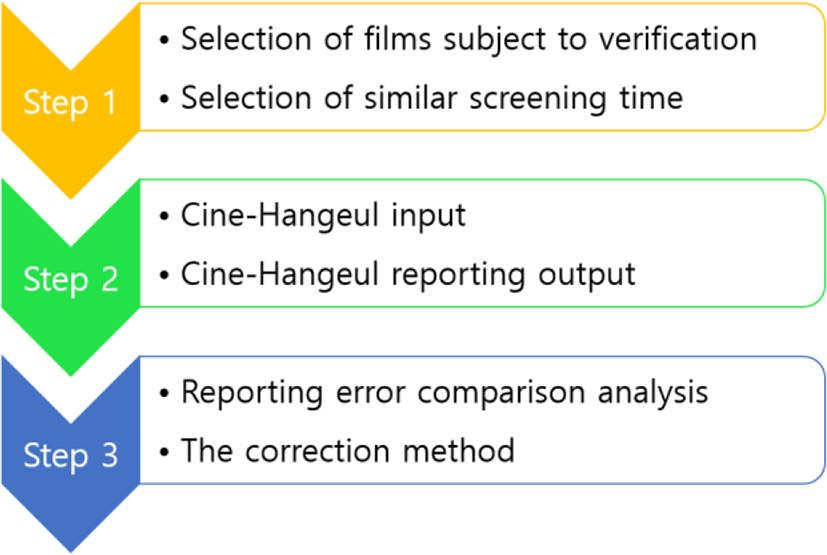Click the blue-bordered Step 3 content box

pos(482,420)
